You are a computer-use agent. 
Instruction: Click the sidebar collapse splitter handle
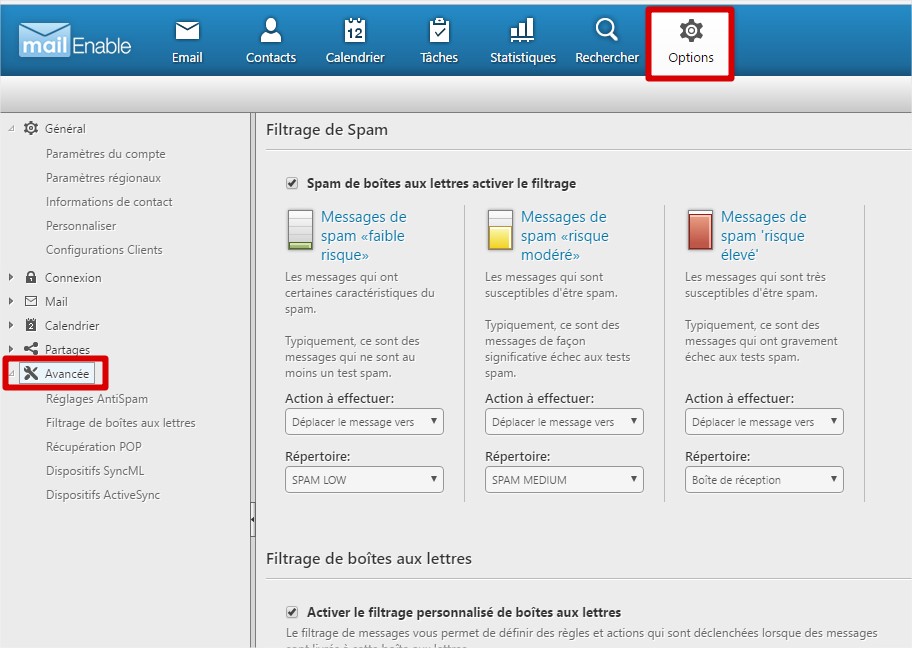tap(252, 519)
